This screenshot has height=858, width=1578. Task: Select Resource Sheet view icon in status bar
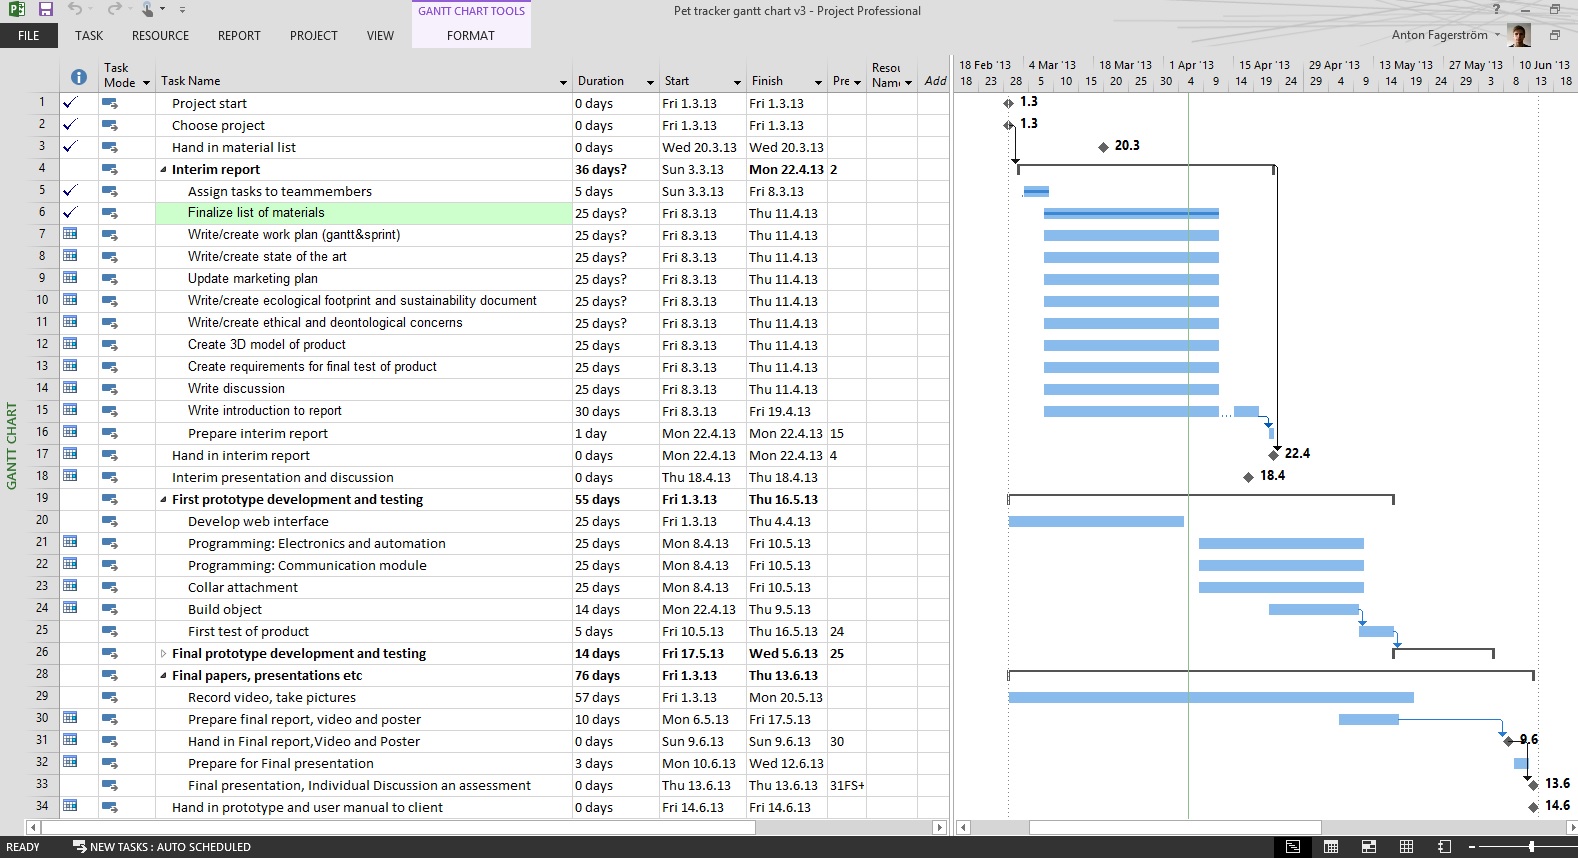pyautogui.click(x=1406, y=847)
